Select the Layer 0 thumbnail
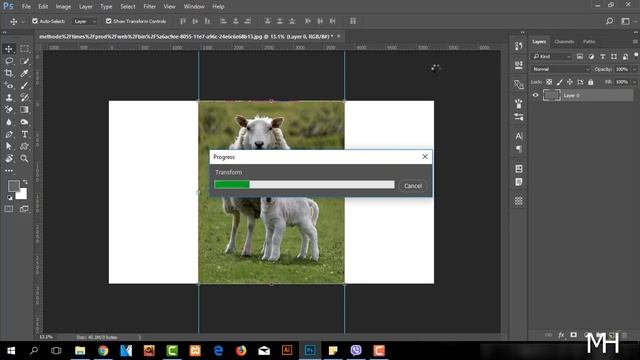The width and height of the screenshot is (640, 360). [x=552, y=96]
